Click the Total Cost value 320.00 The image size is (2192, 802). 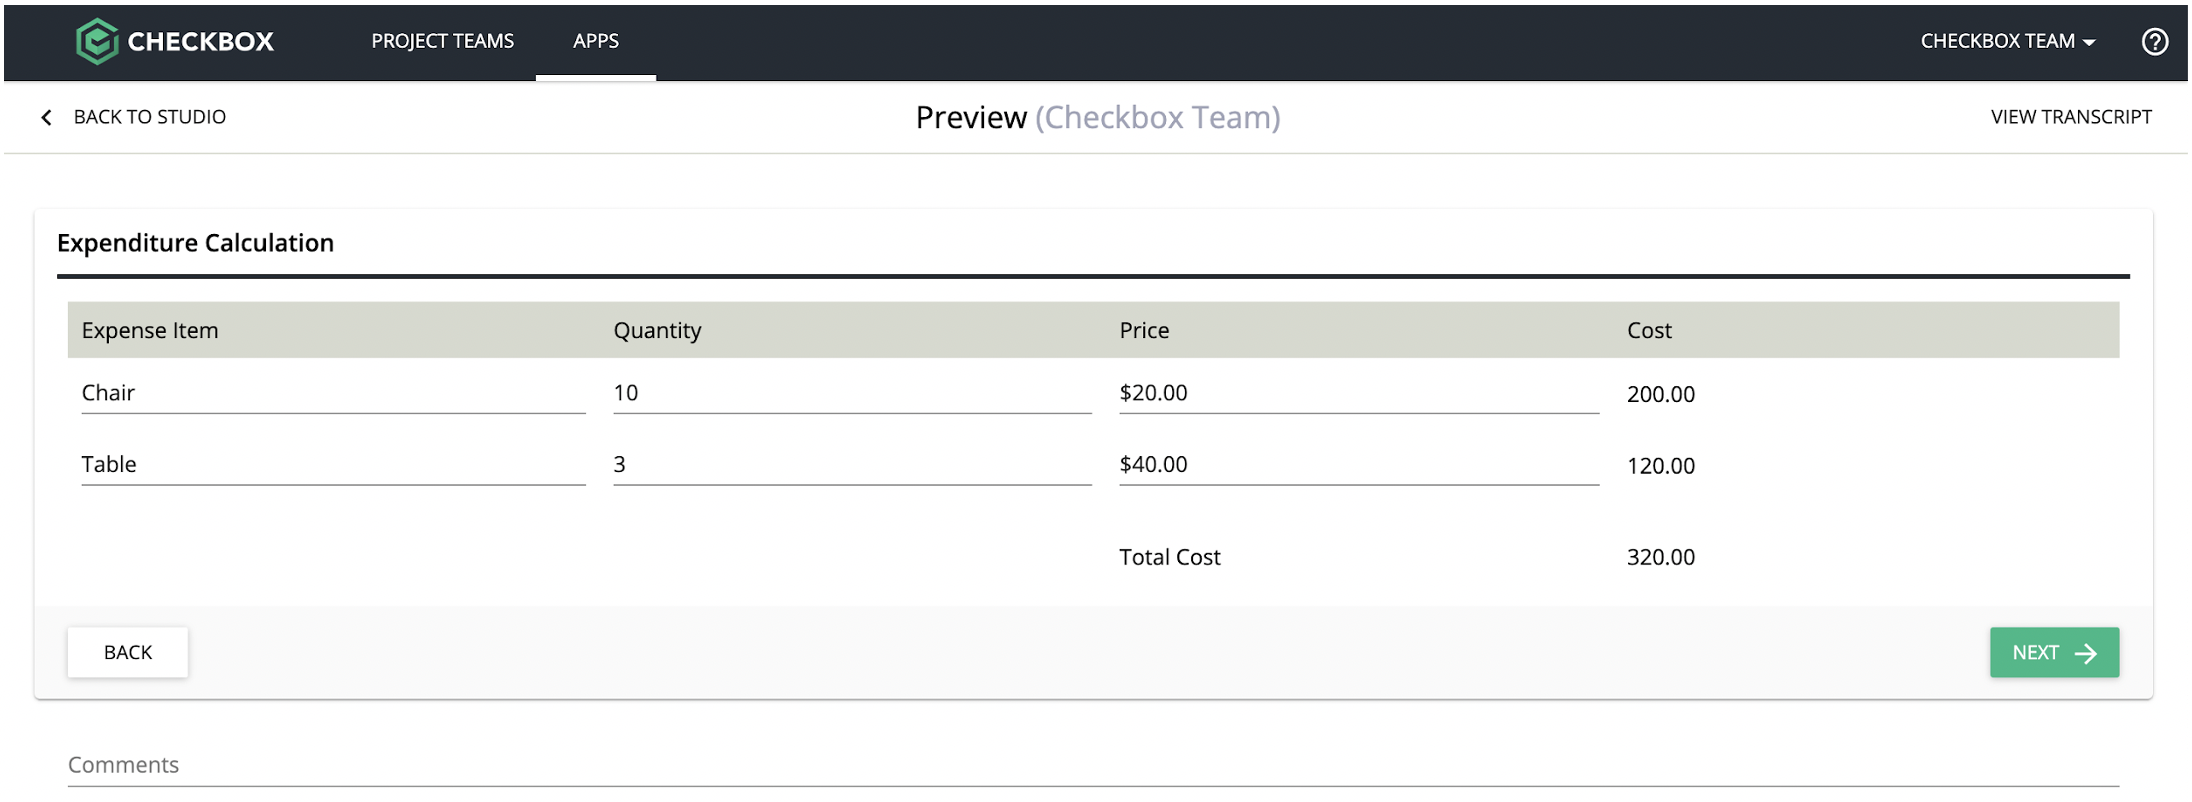click(x=1660, y=557)
